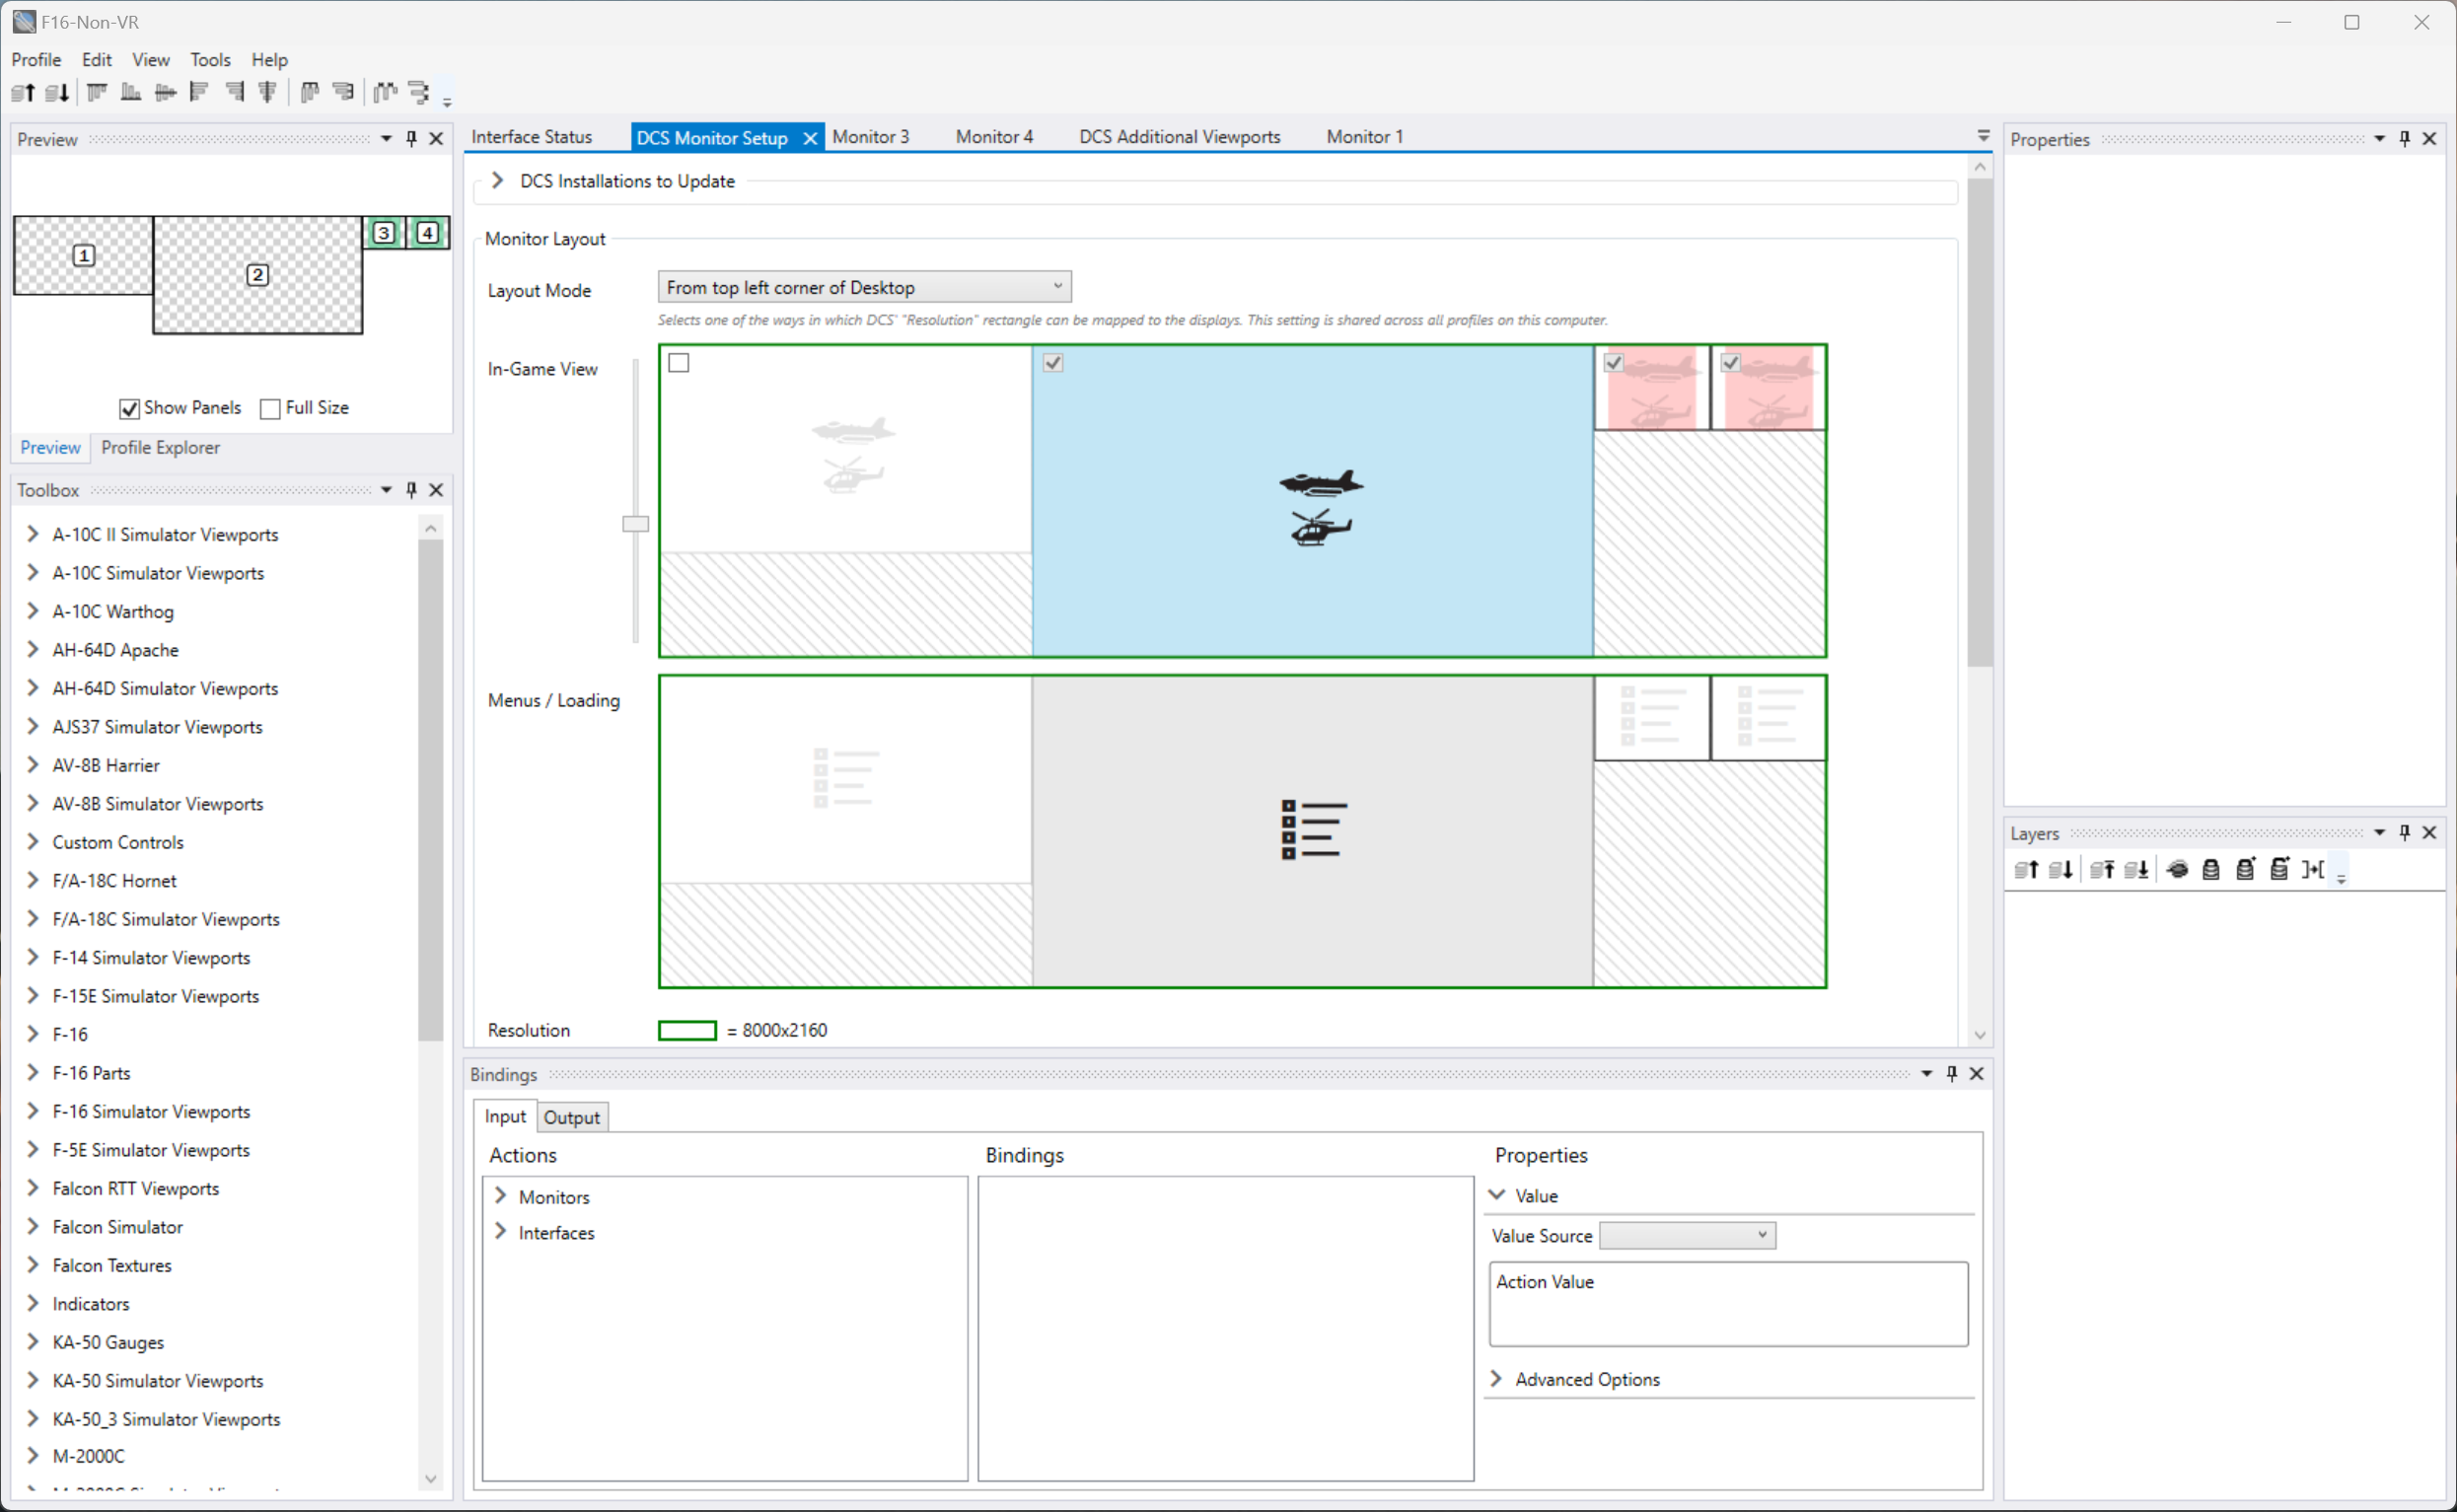Enable the Full Size checkbox
This screenshot has height=1512, width=2457.
pos(270,409)
